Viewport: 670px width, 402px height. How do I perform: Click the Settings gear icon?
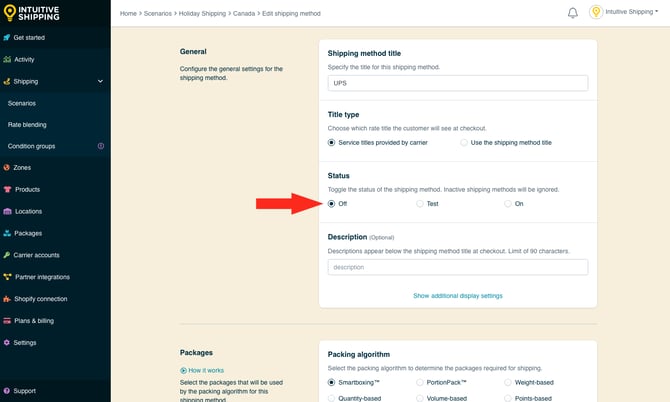pyautogui.click(x=7, y=342)
